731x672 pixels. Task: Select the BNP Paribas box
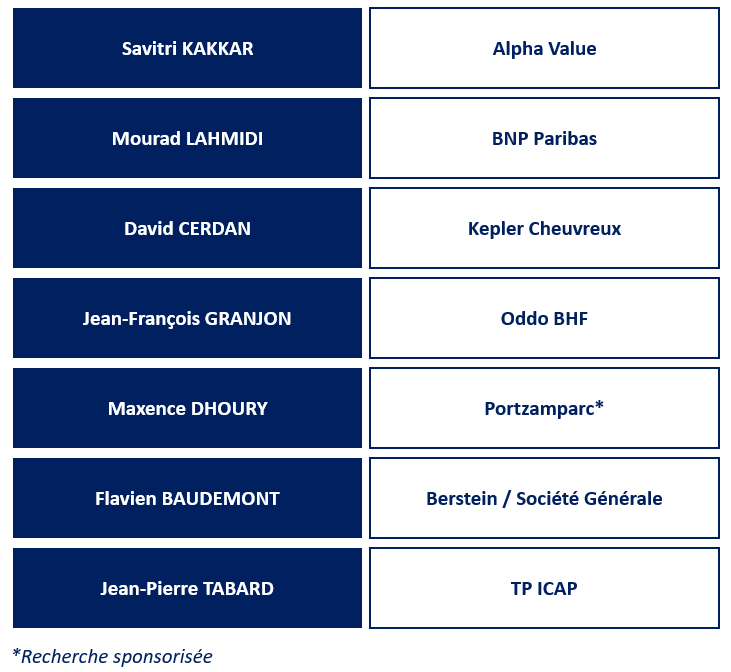coord(545,138)
